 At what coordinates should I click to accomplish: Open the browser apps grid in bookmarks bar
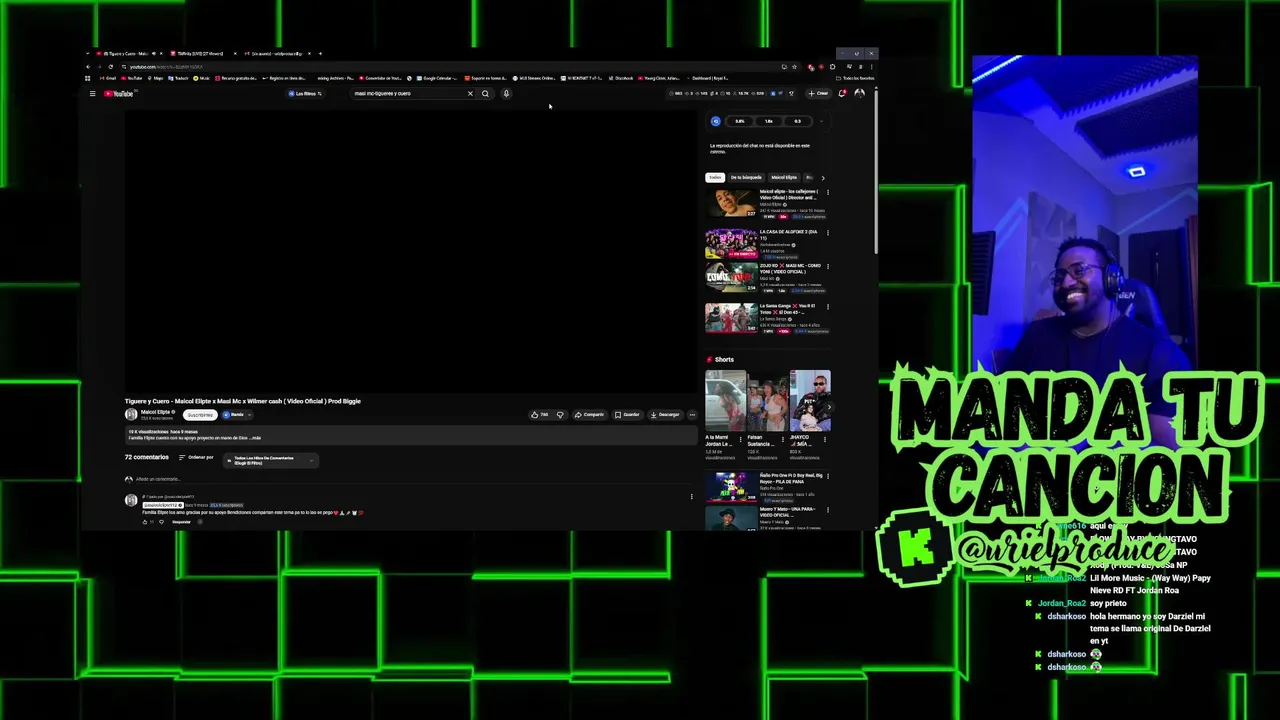click(88, 78)
